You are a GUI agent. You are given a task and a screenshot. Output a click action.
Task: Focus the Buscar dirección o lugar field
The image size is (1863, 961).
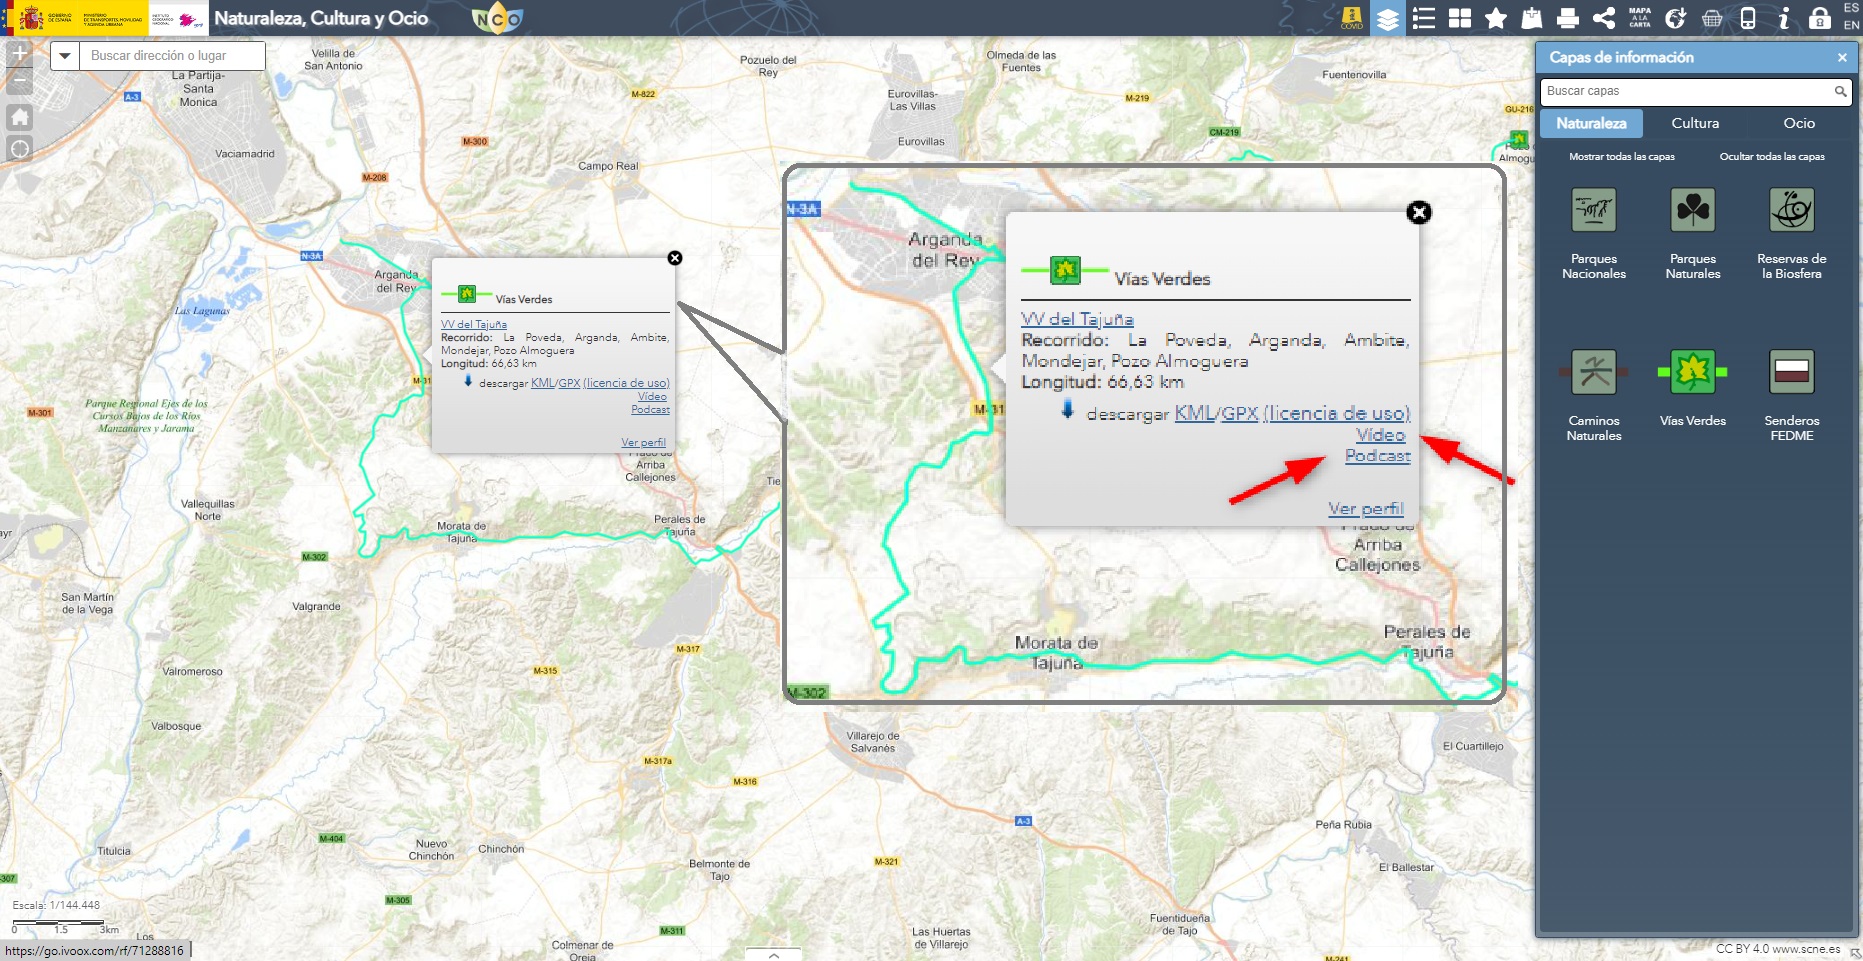172,56
